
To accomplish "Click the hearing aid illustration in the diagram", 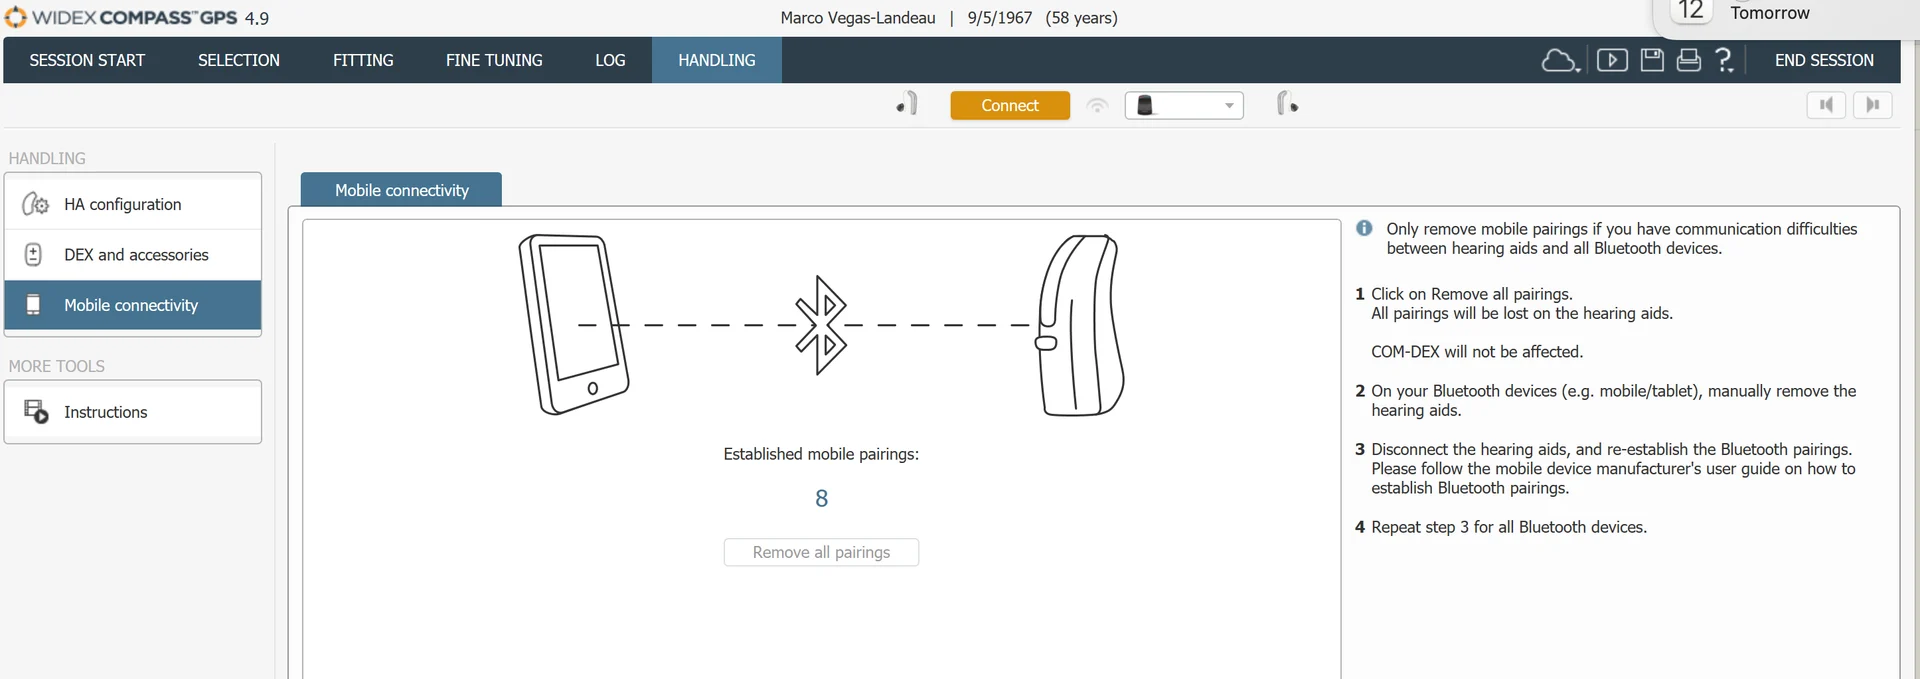I will click(1081, 325).
